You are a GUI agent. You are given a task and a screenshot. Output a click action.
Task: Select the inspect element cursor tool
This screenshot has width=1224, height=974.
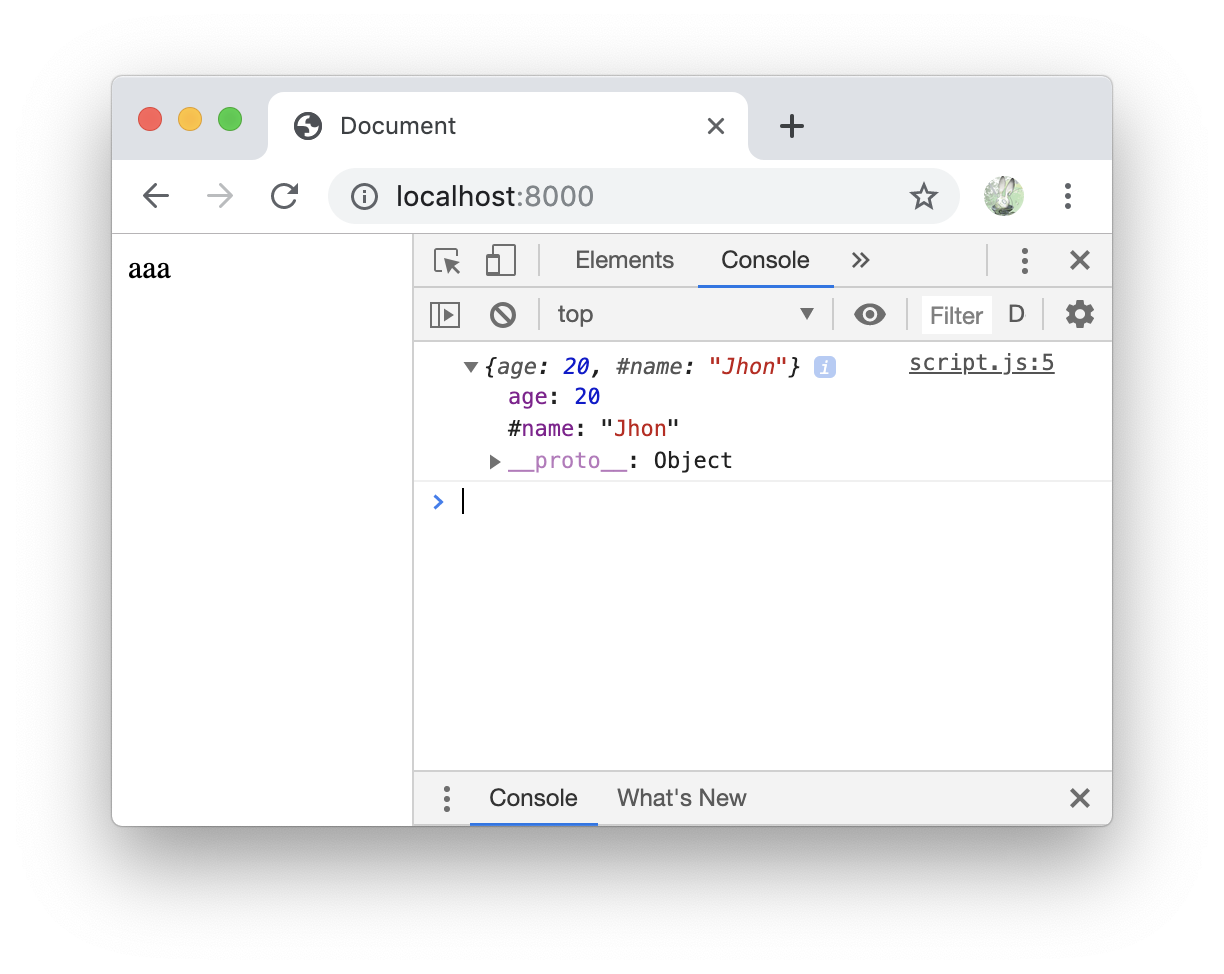(x=447, y=259)
